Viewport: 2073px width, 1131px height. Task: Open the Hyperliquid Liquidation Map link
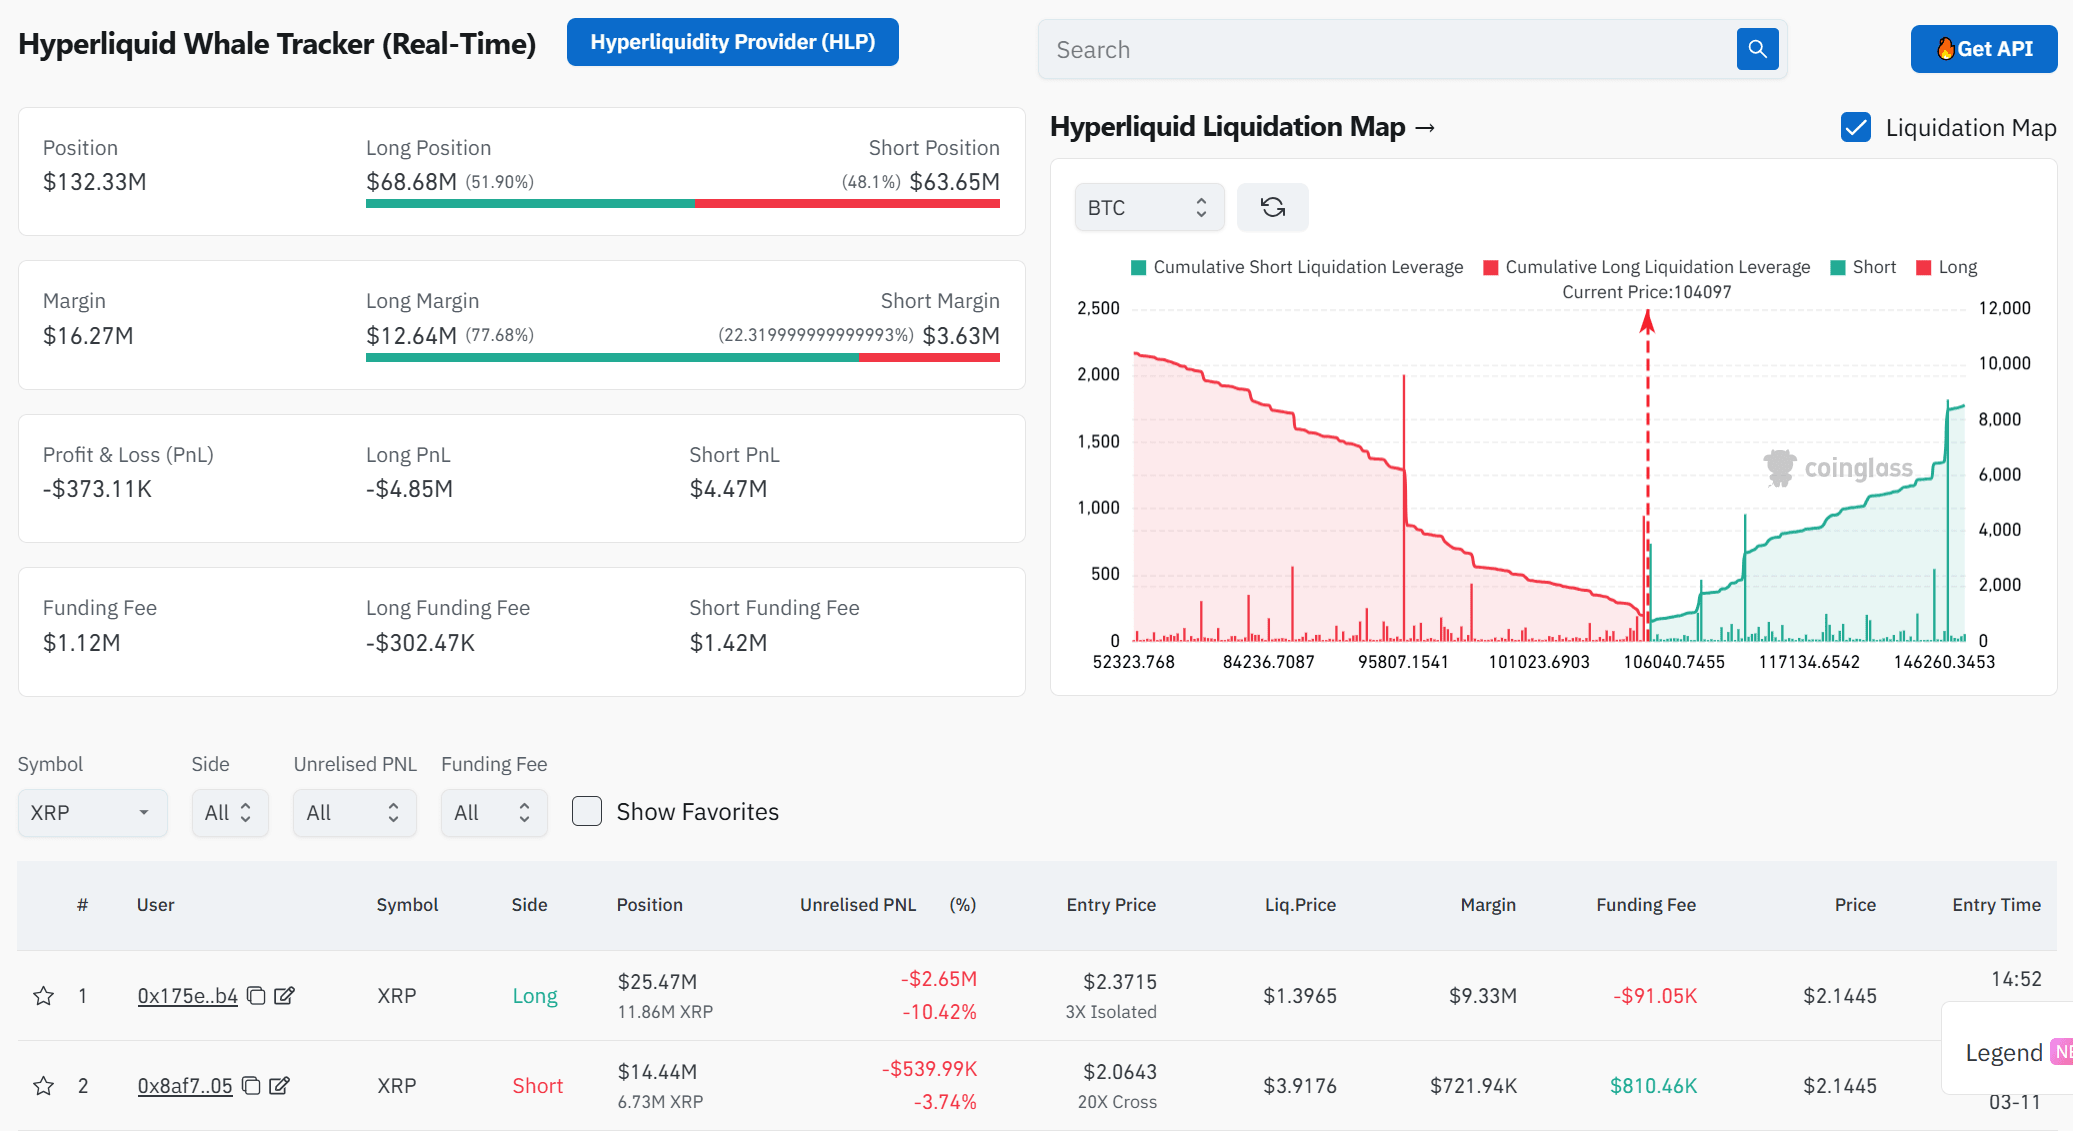[x=1243, y=127]
